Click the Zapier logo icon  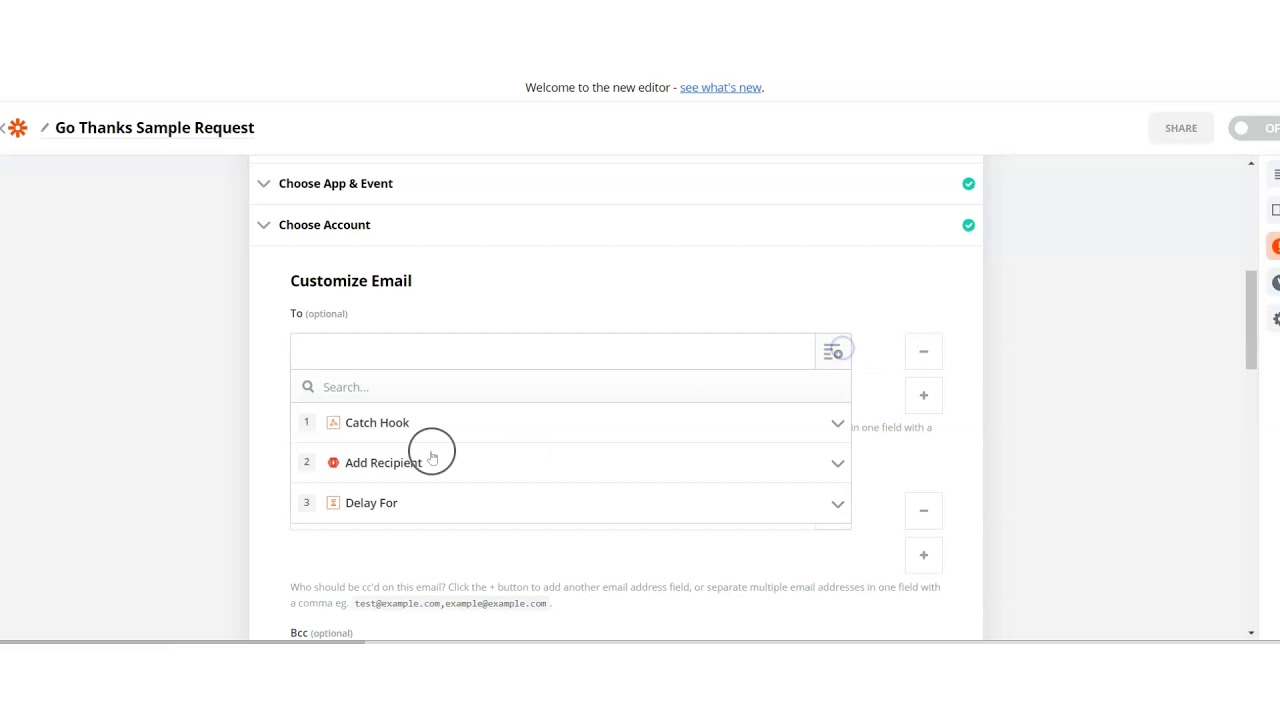pos(17,128)
